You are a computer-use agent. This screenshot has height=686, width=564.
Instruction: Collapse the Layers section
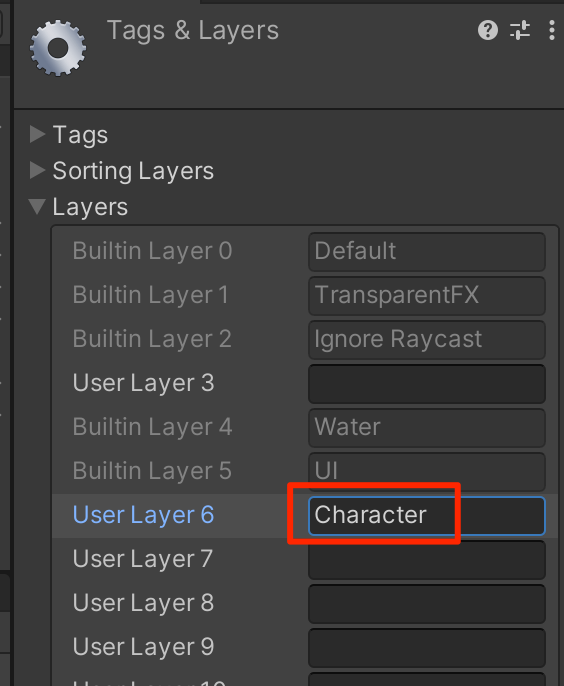[37, 206]
